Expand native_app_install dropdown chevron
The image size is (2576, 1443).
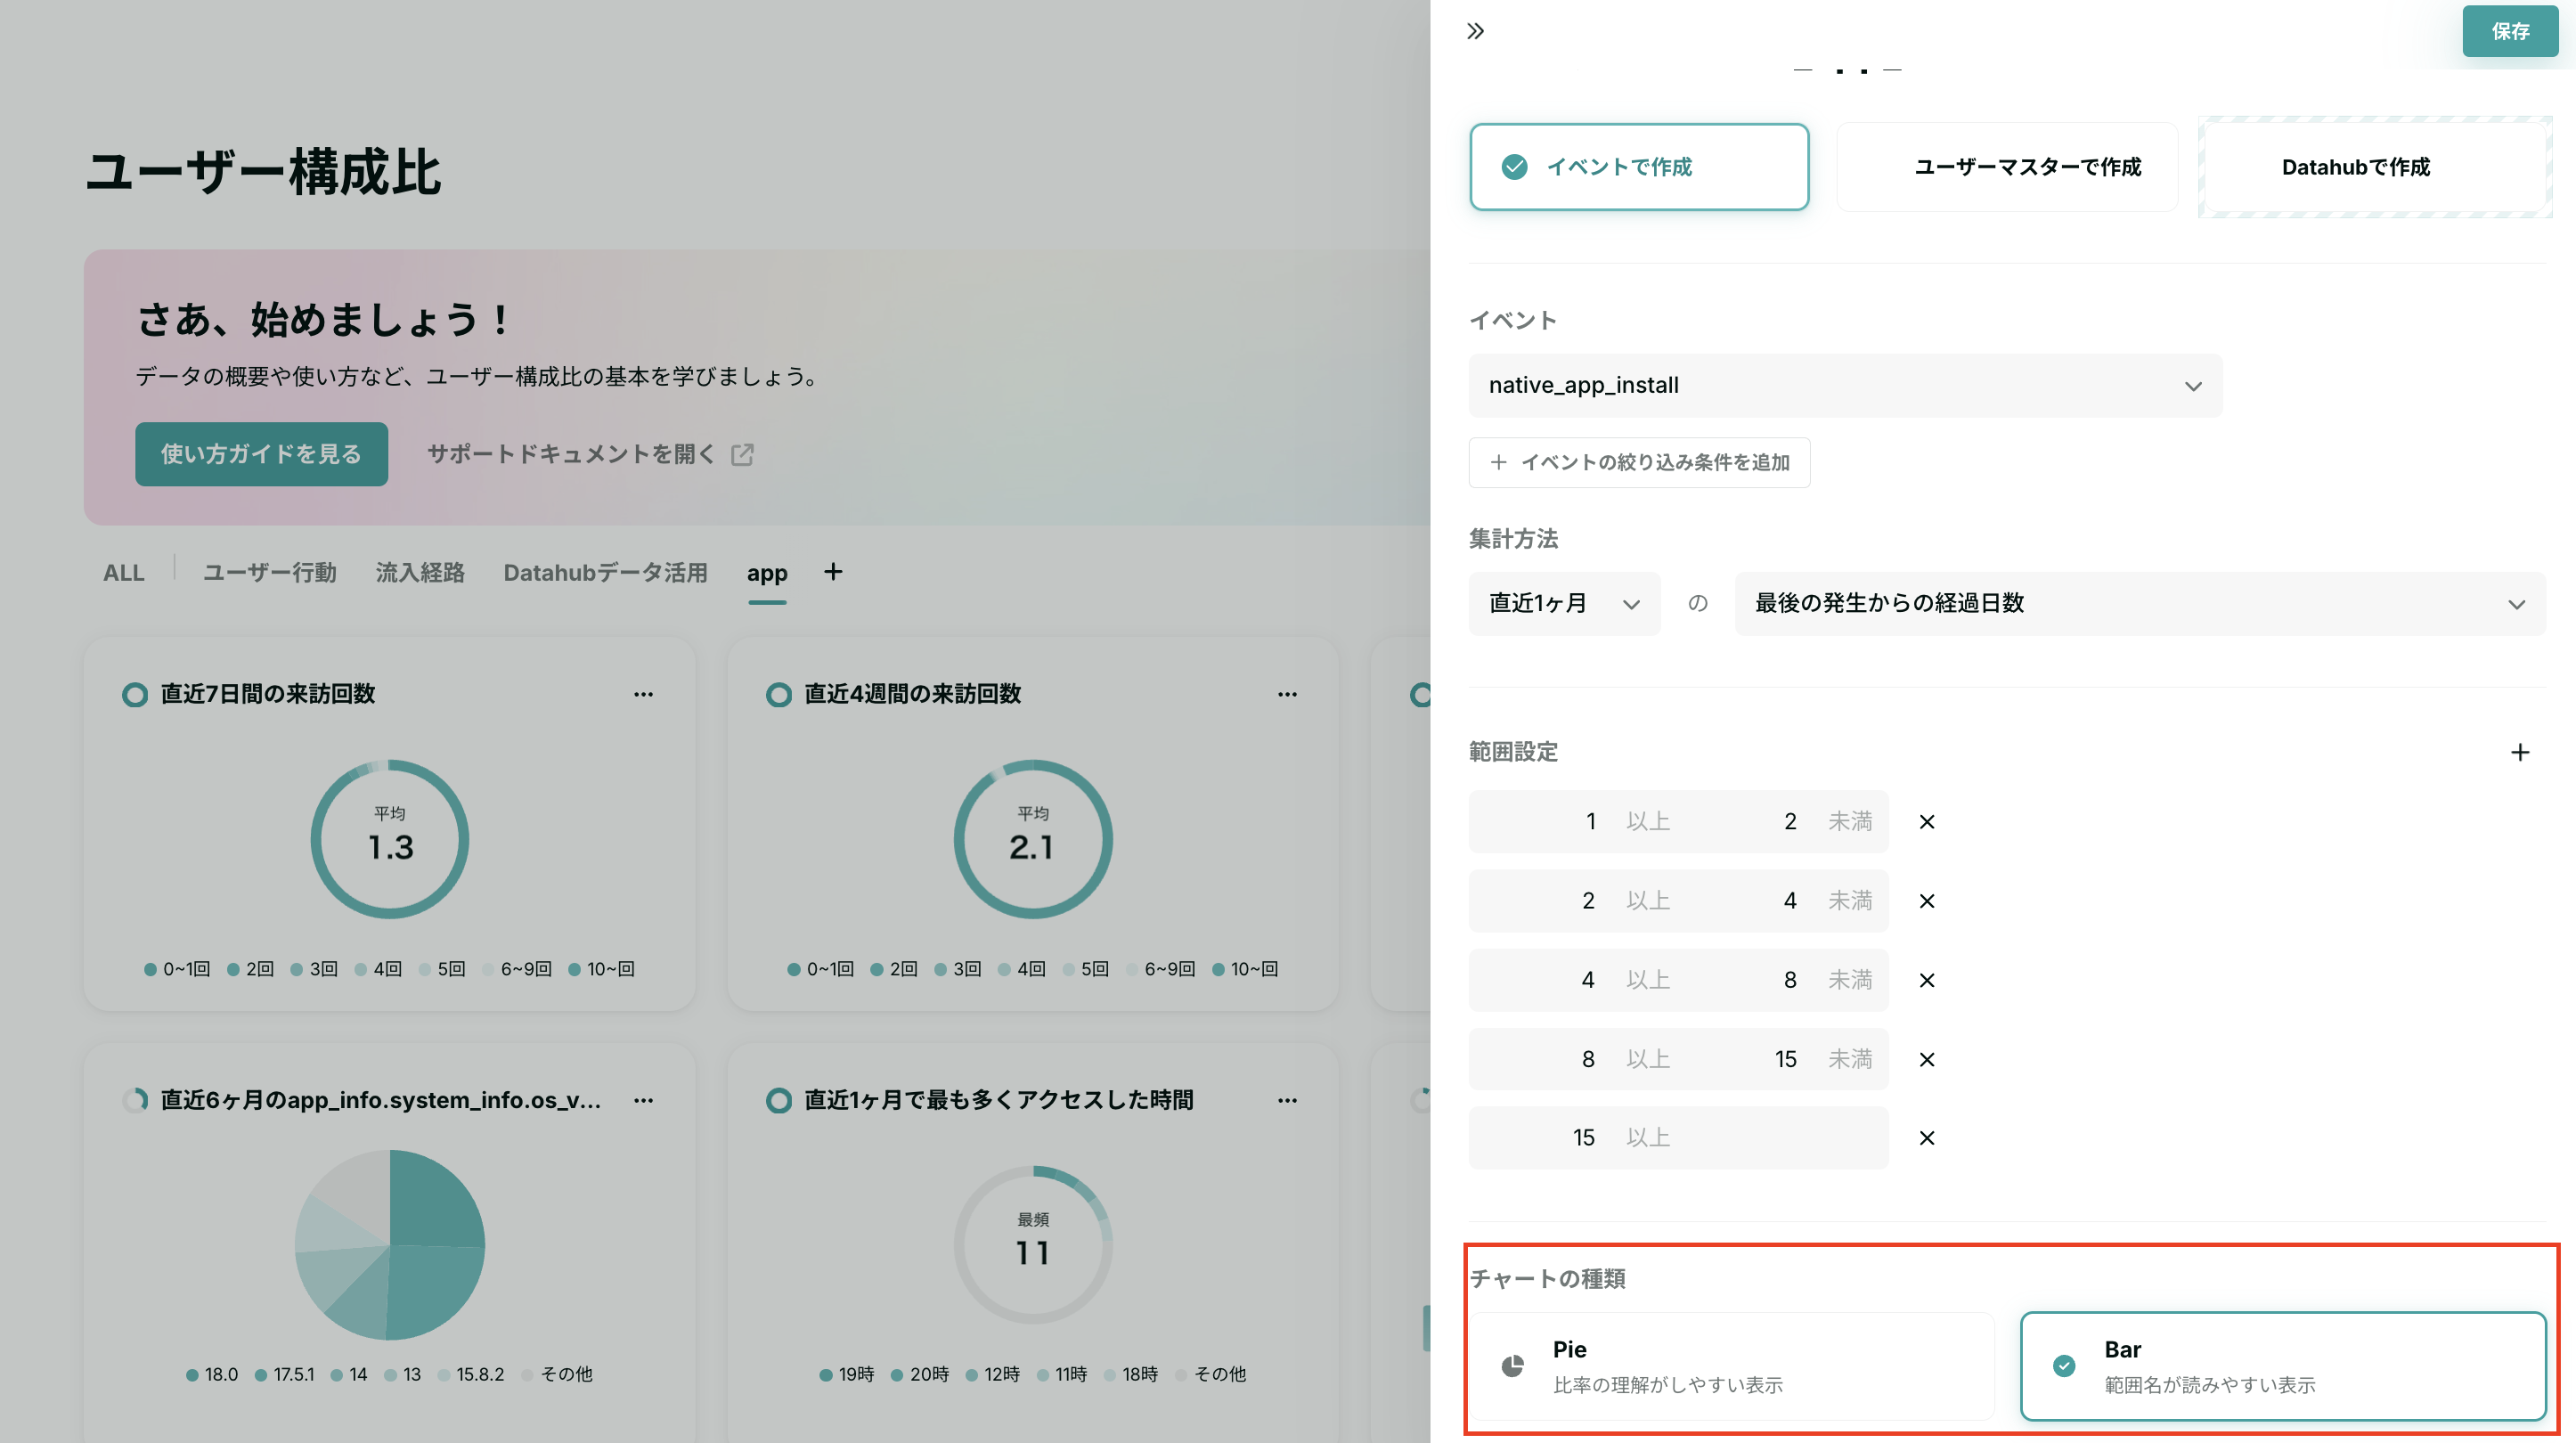point(2193,386)
